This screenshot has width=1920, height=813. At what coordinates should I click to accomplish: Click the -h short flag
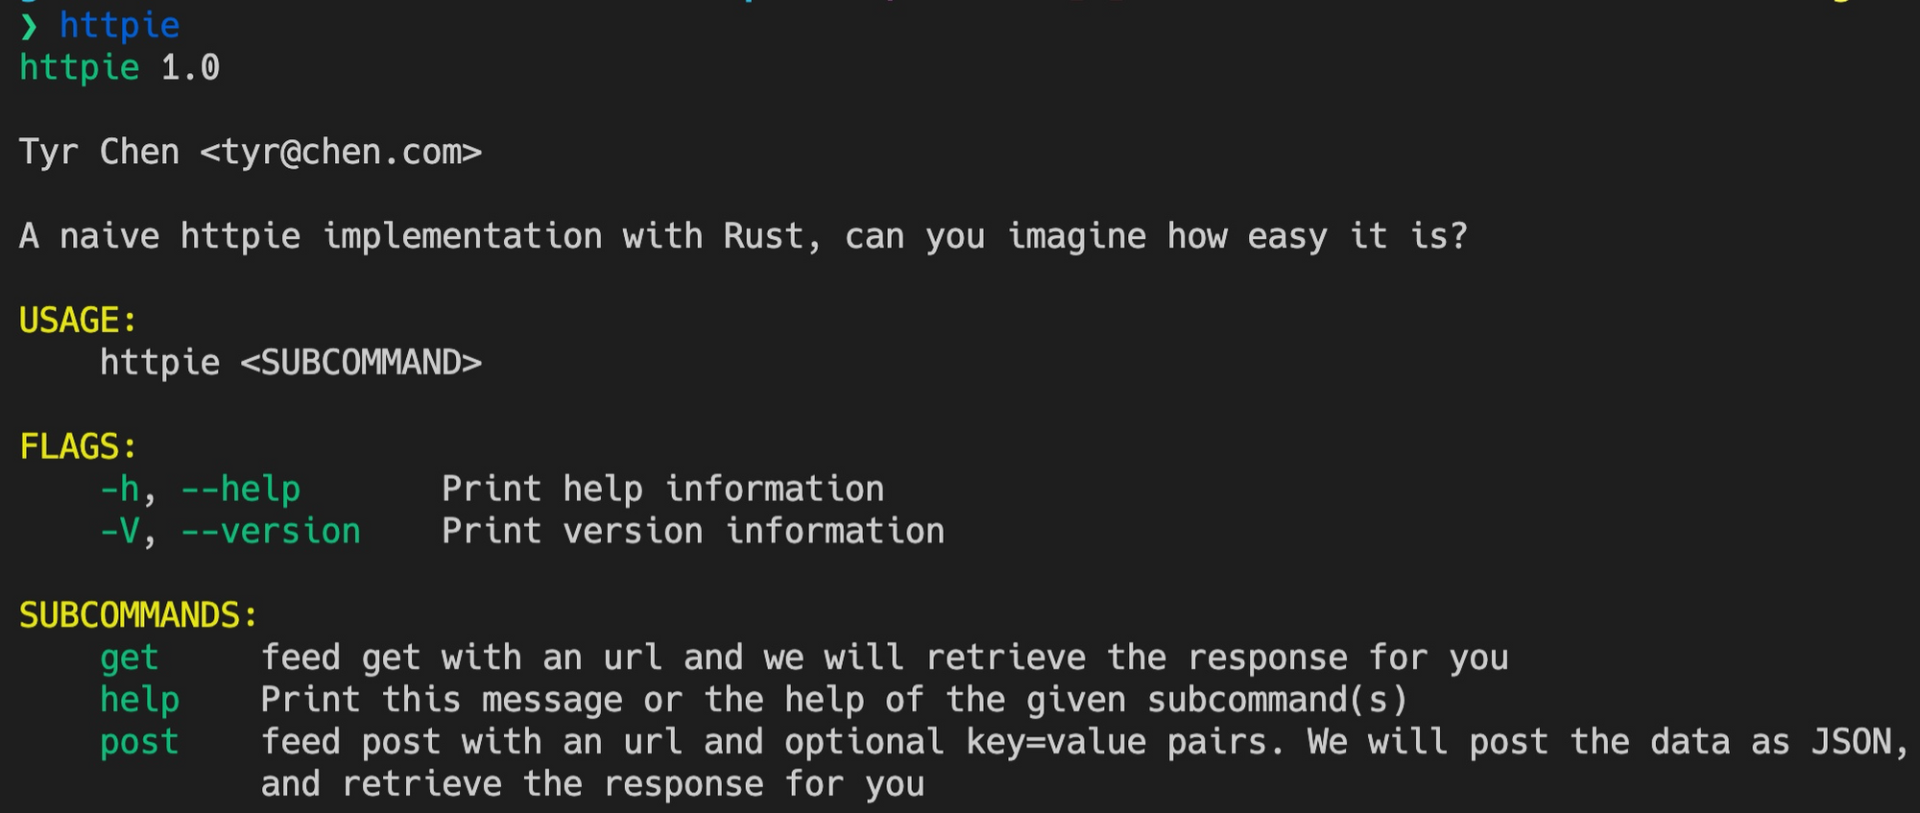pyautogui.click(x=119, y=489)
